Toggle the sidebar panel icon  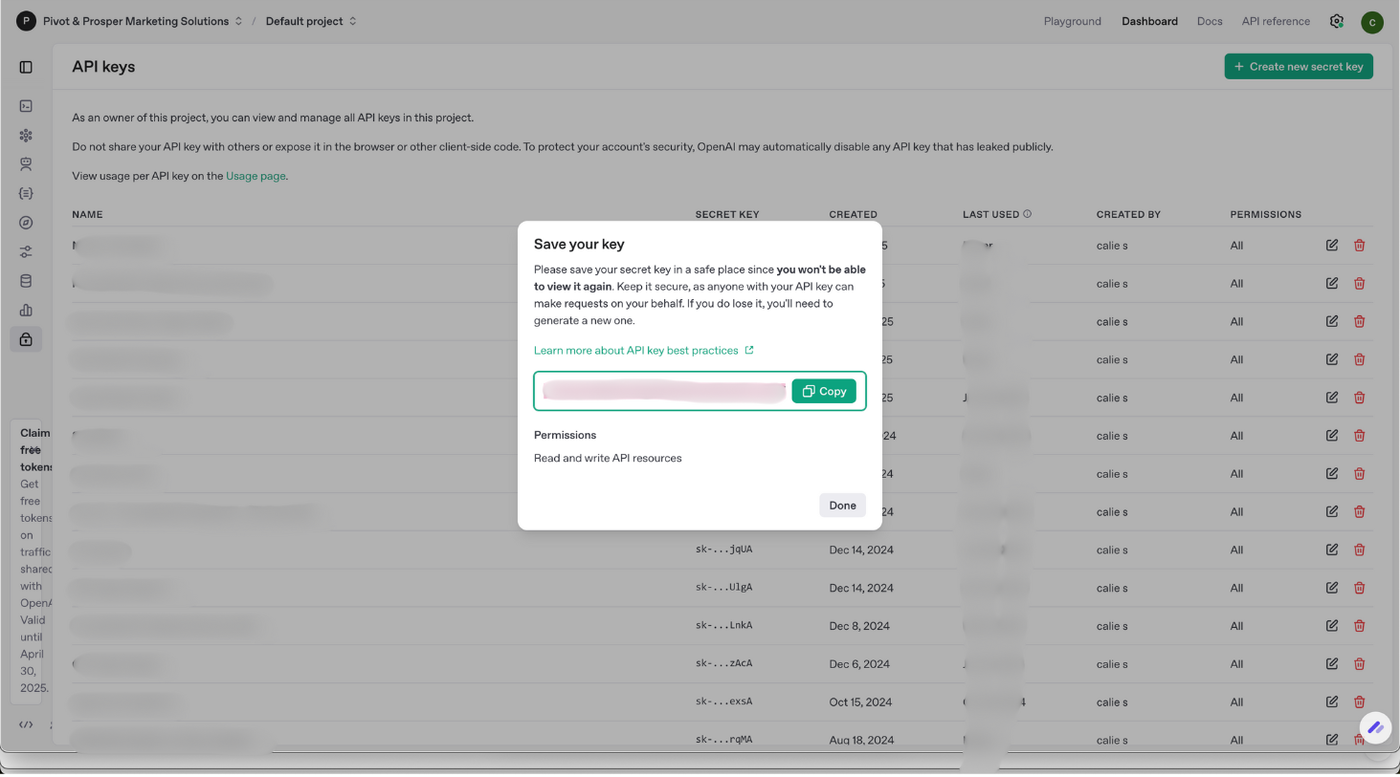click(26, 67)
